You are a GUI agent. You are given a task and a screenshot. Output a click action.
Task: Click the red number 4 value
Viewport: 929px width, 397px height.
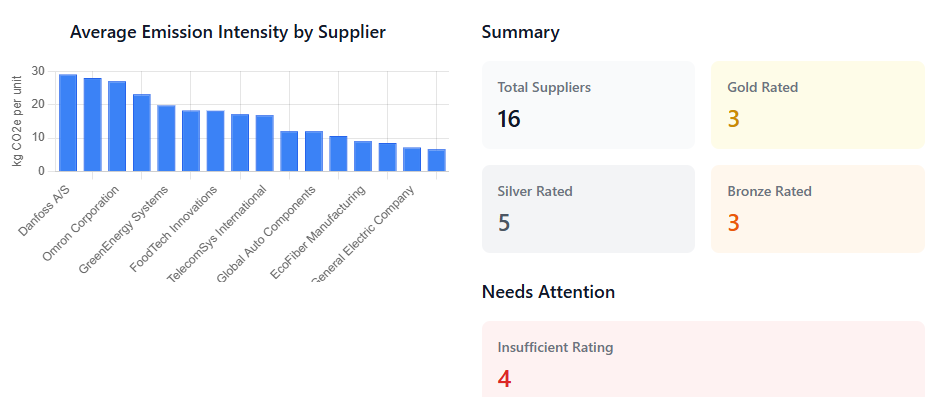pos(504,379)
